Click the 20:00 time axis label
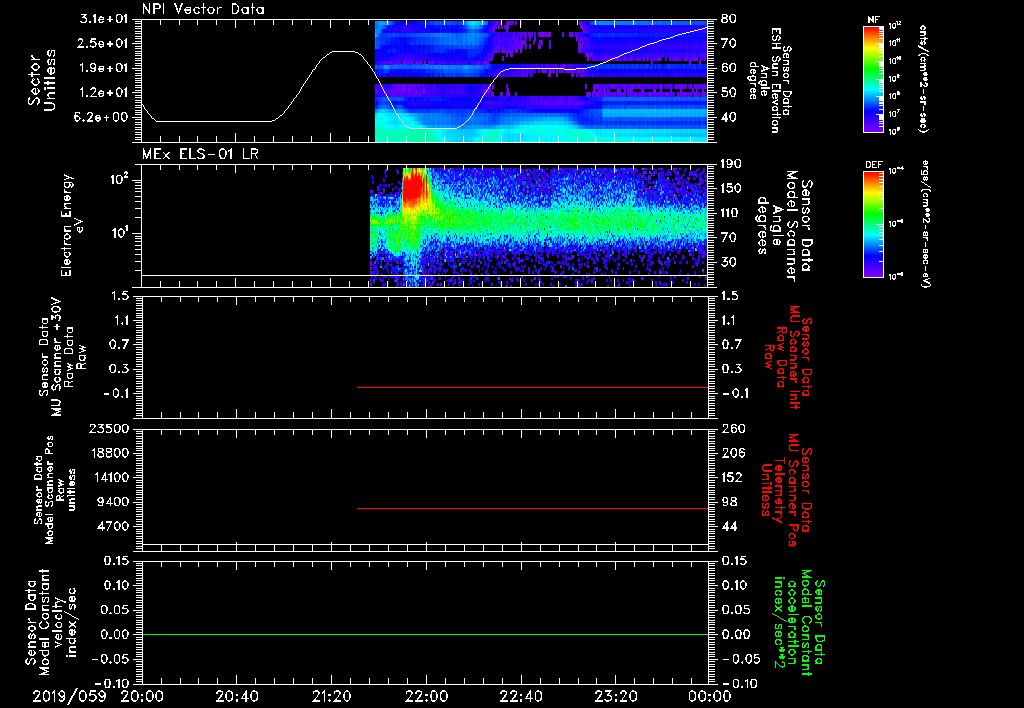 tap(142, 696)
